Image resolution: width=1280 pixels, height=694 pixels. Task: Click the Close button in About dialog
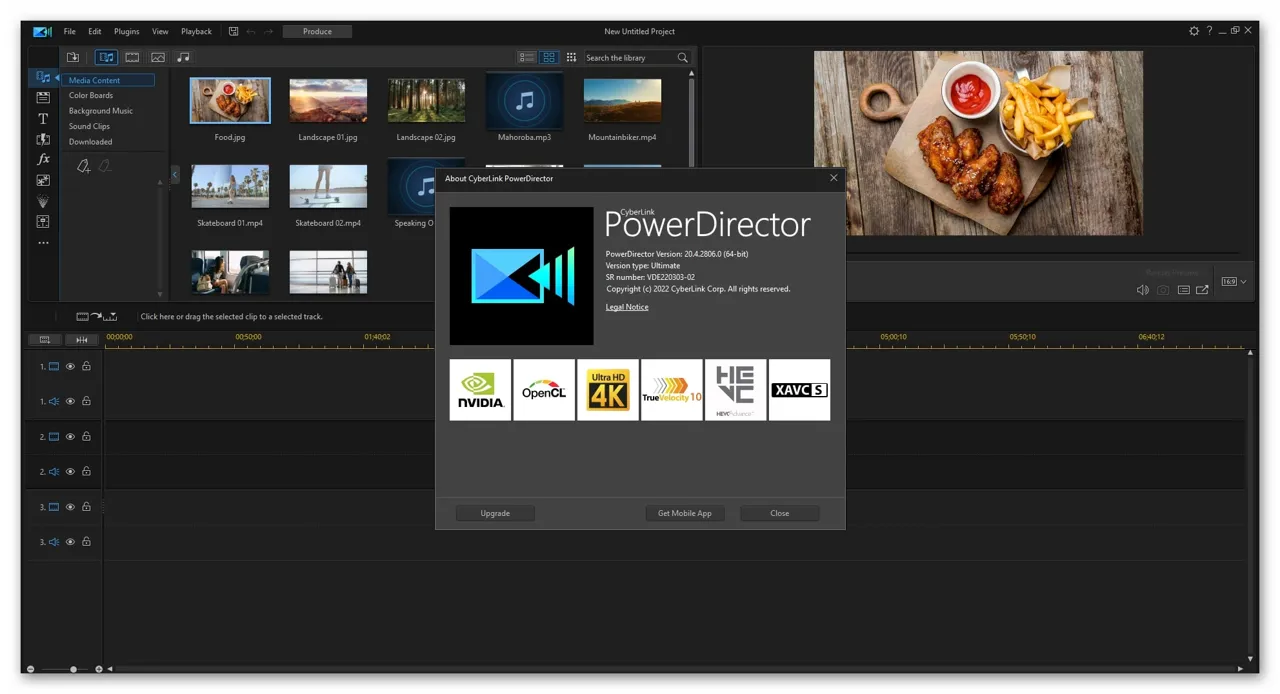pos(780,513)
